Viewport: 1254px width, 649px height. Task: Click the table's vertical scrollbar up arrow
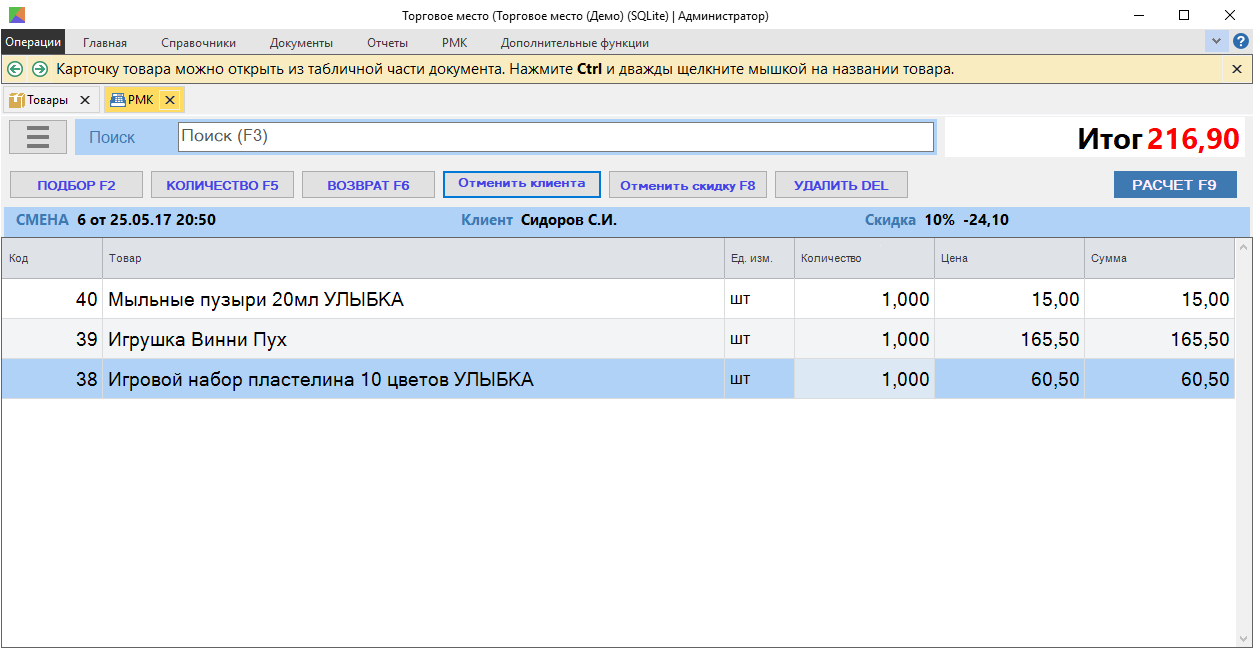tap(1244, 247)
